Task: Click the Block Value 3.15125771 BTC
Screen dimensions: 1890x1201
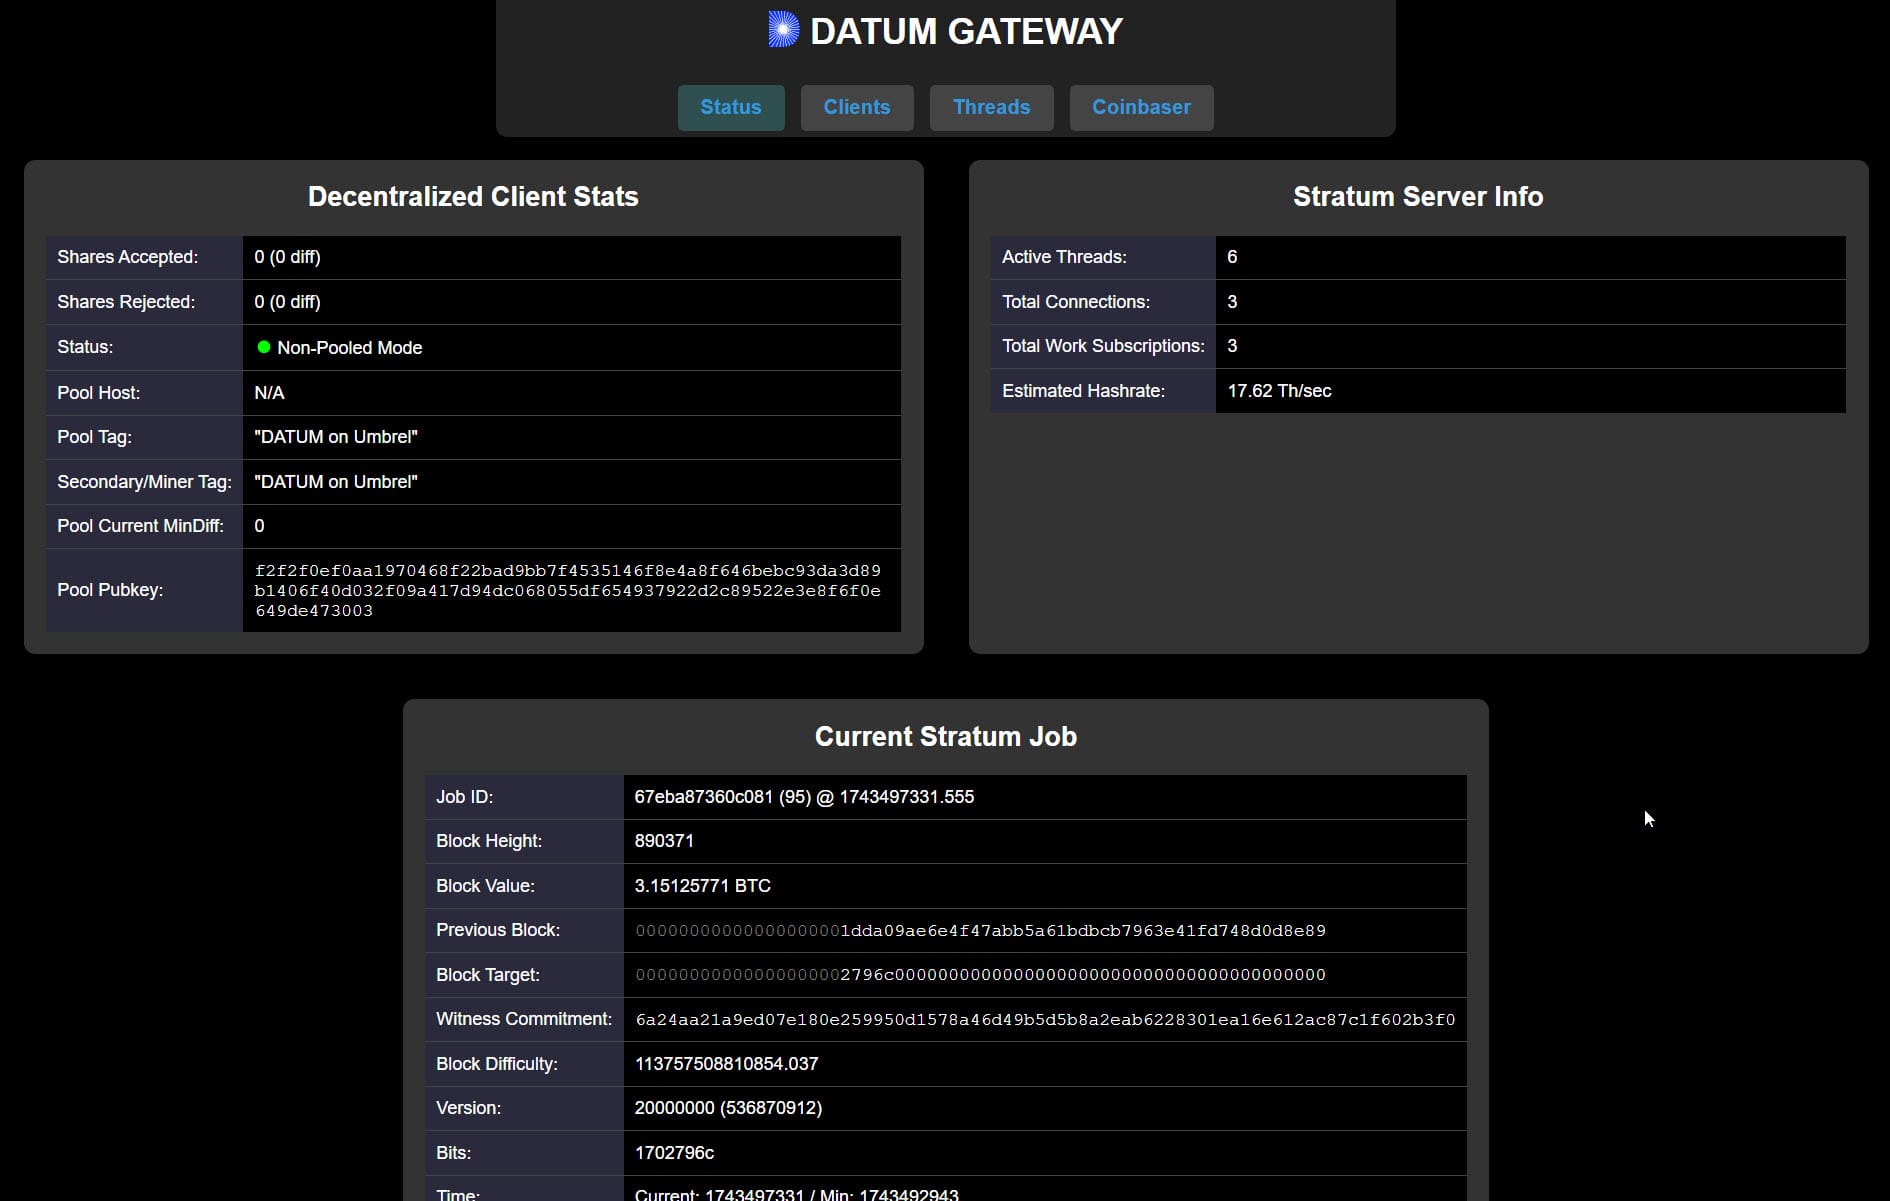Action: [x=702, y=886]
